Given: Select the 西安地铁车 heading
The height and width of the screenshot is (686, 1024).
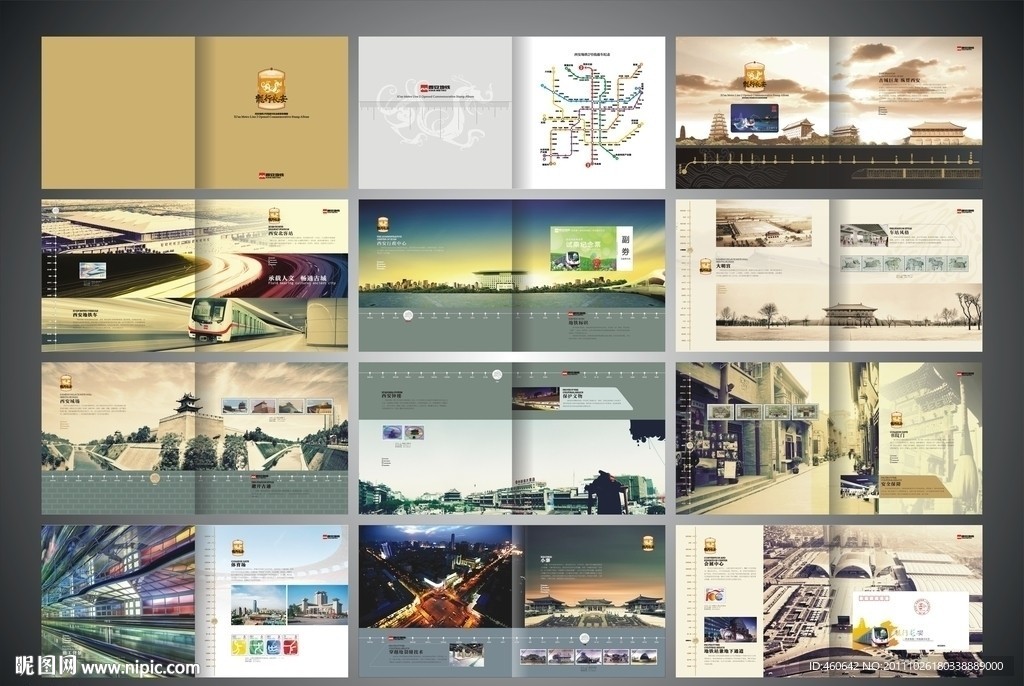Looking at the screenshot, I should click(x=86, y=315).
